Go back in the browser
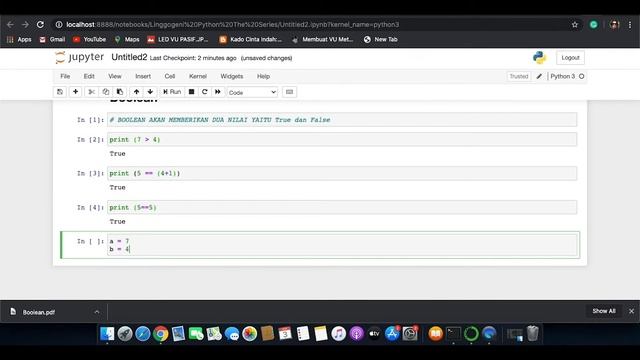The image size is (640, 360). 10,24
